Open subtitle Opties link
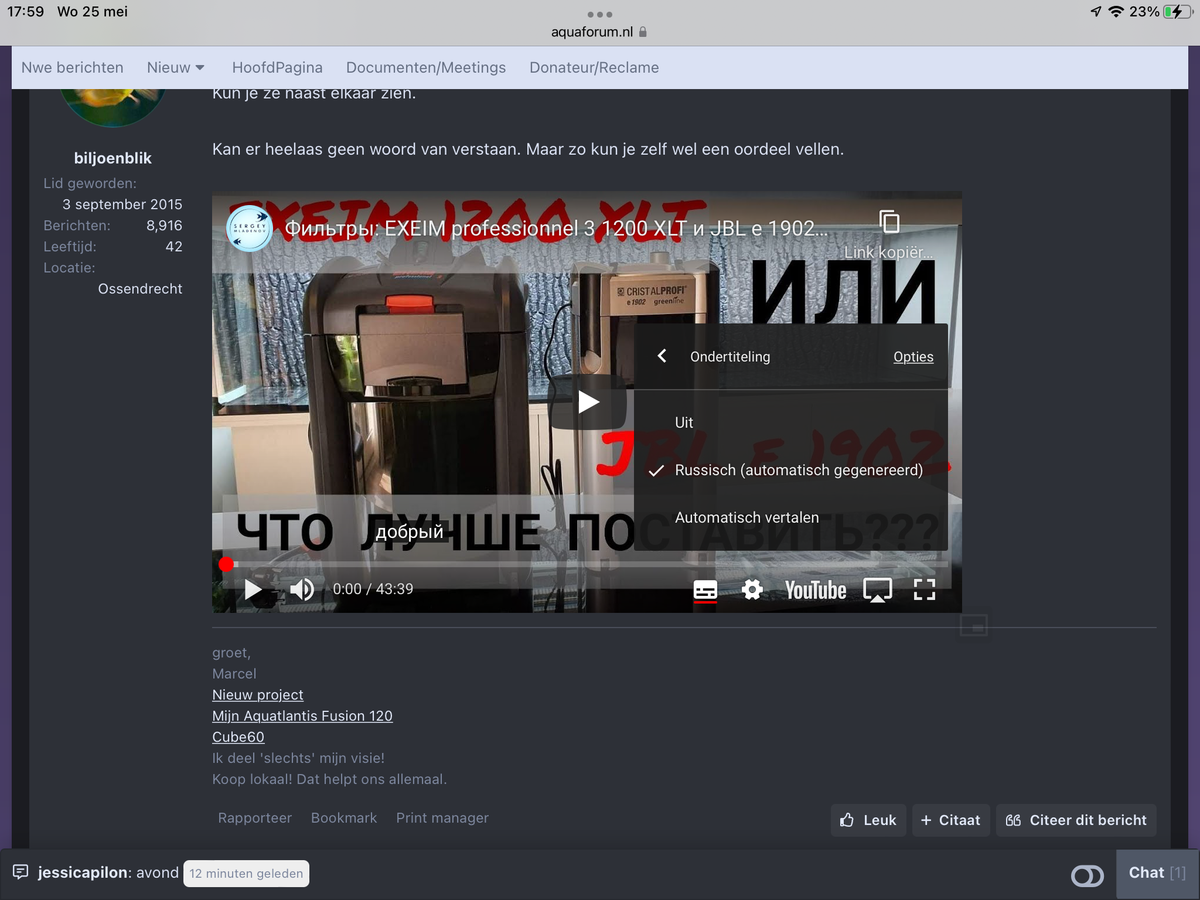This screenshot has height=900, width=1200. click(913, 357)
